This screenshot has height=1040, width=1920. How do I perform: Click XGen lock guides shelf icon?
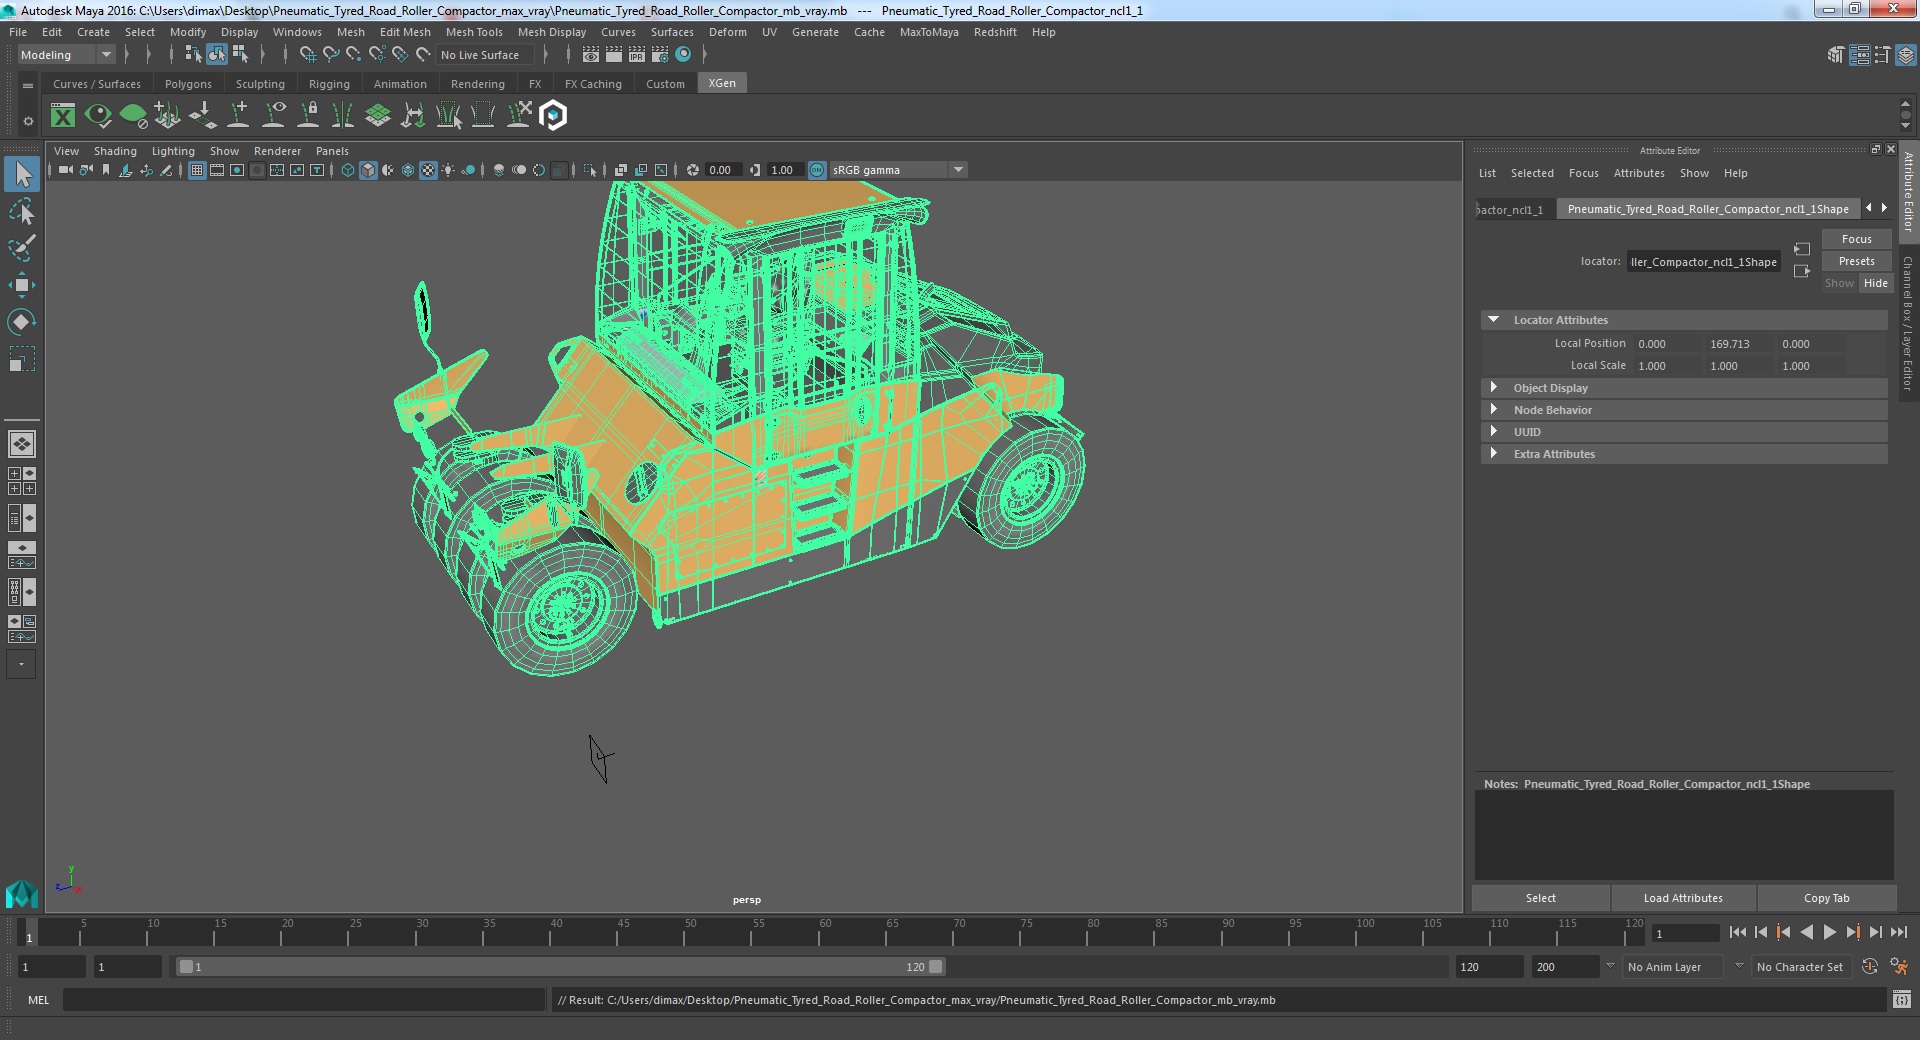(x=309, y=116)
